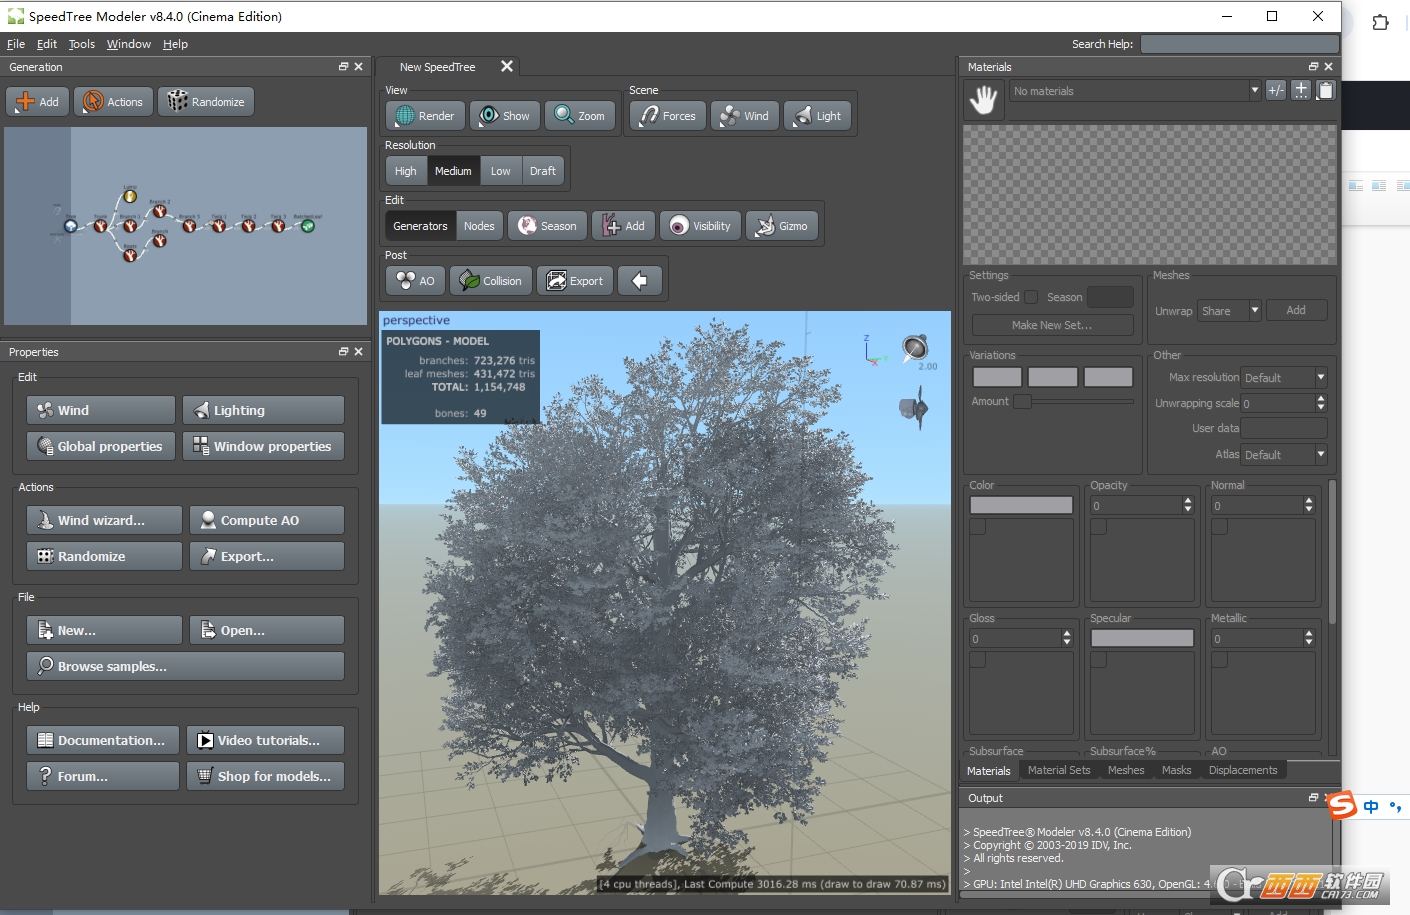Click the Compute AO button
1410x915 pixels.
(267, 520)
